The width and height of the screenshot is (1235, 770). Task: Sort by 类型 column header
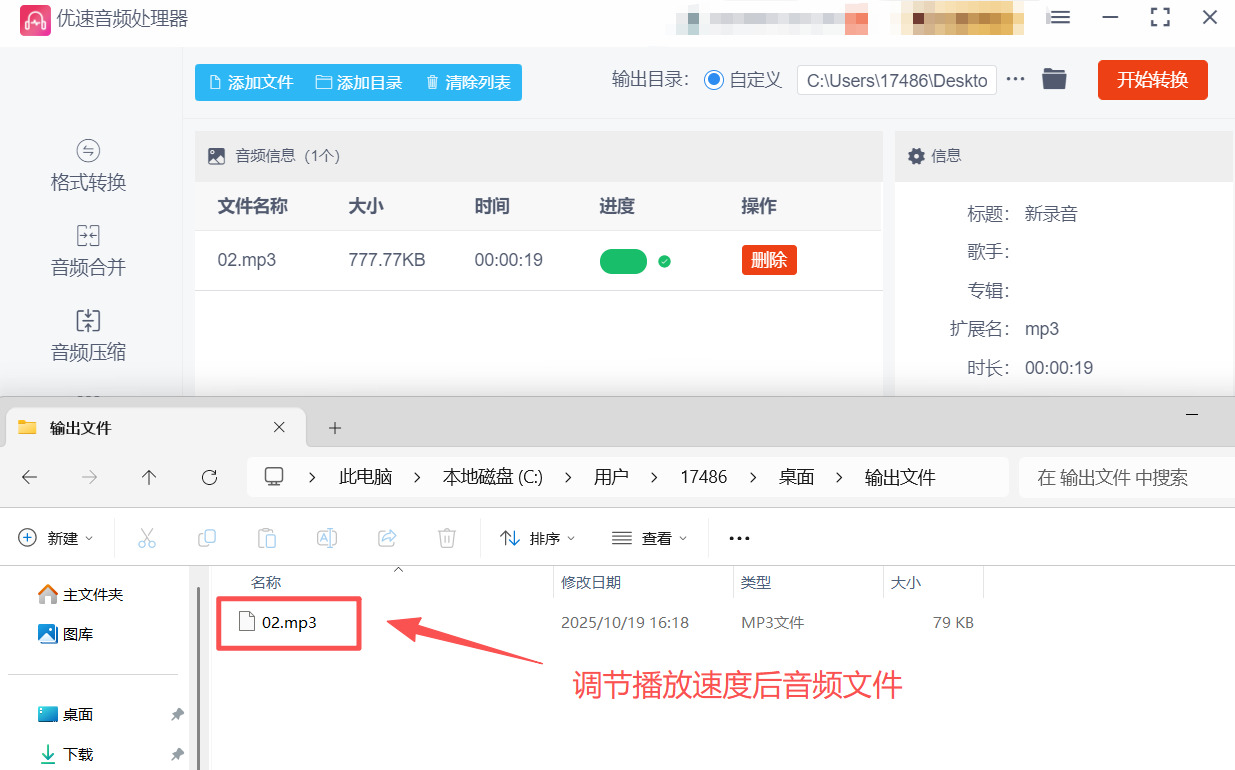[x=756, y=582]
